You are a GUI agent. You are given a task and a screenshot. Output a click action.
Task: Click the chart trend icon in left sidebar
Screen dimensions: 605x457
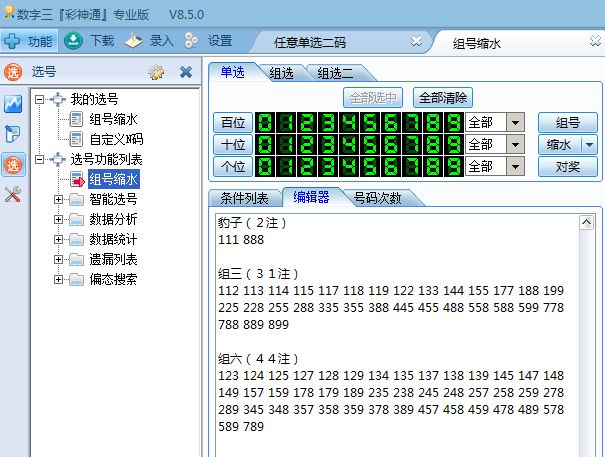click(x=13, y=104)
